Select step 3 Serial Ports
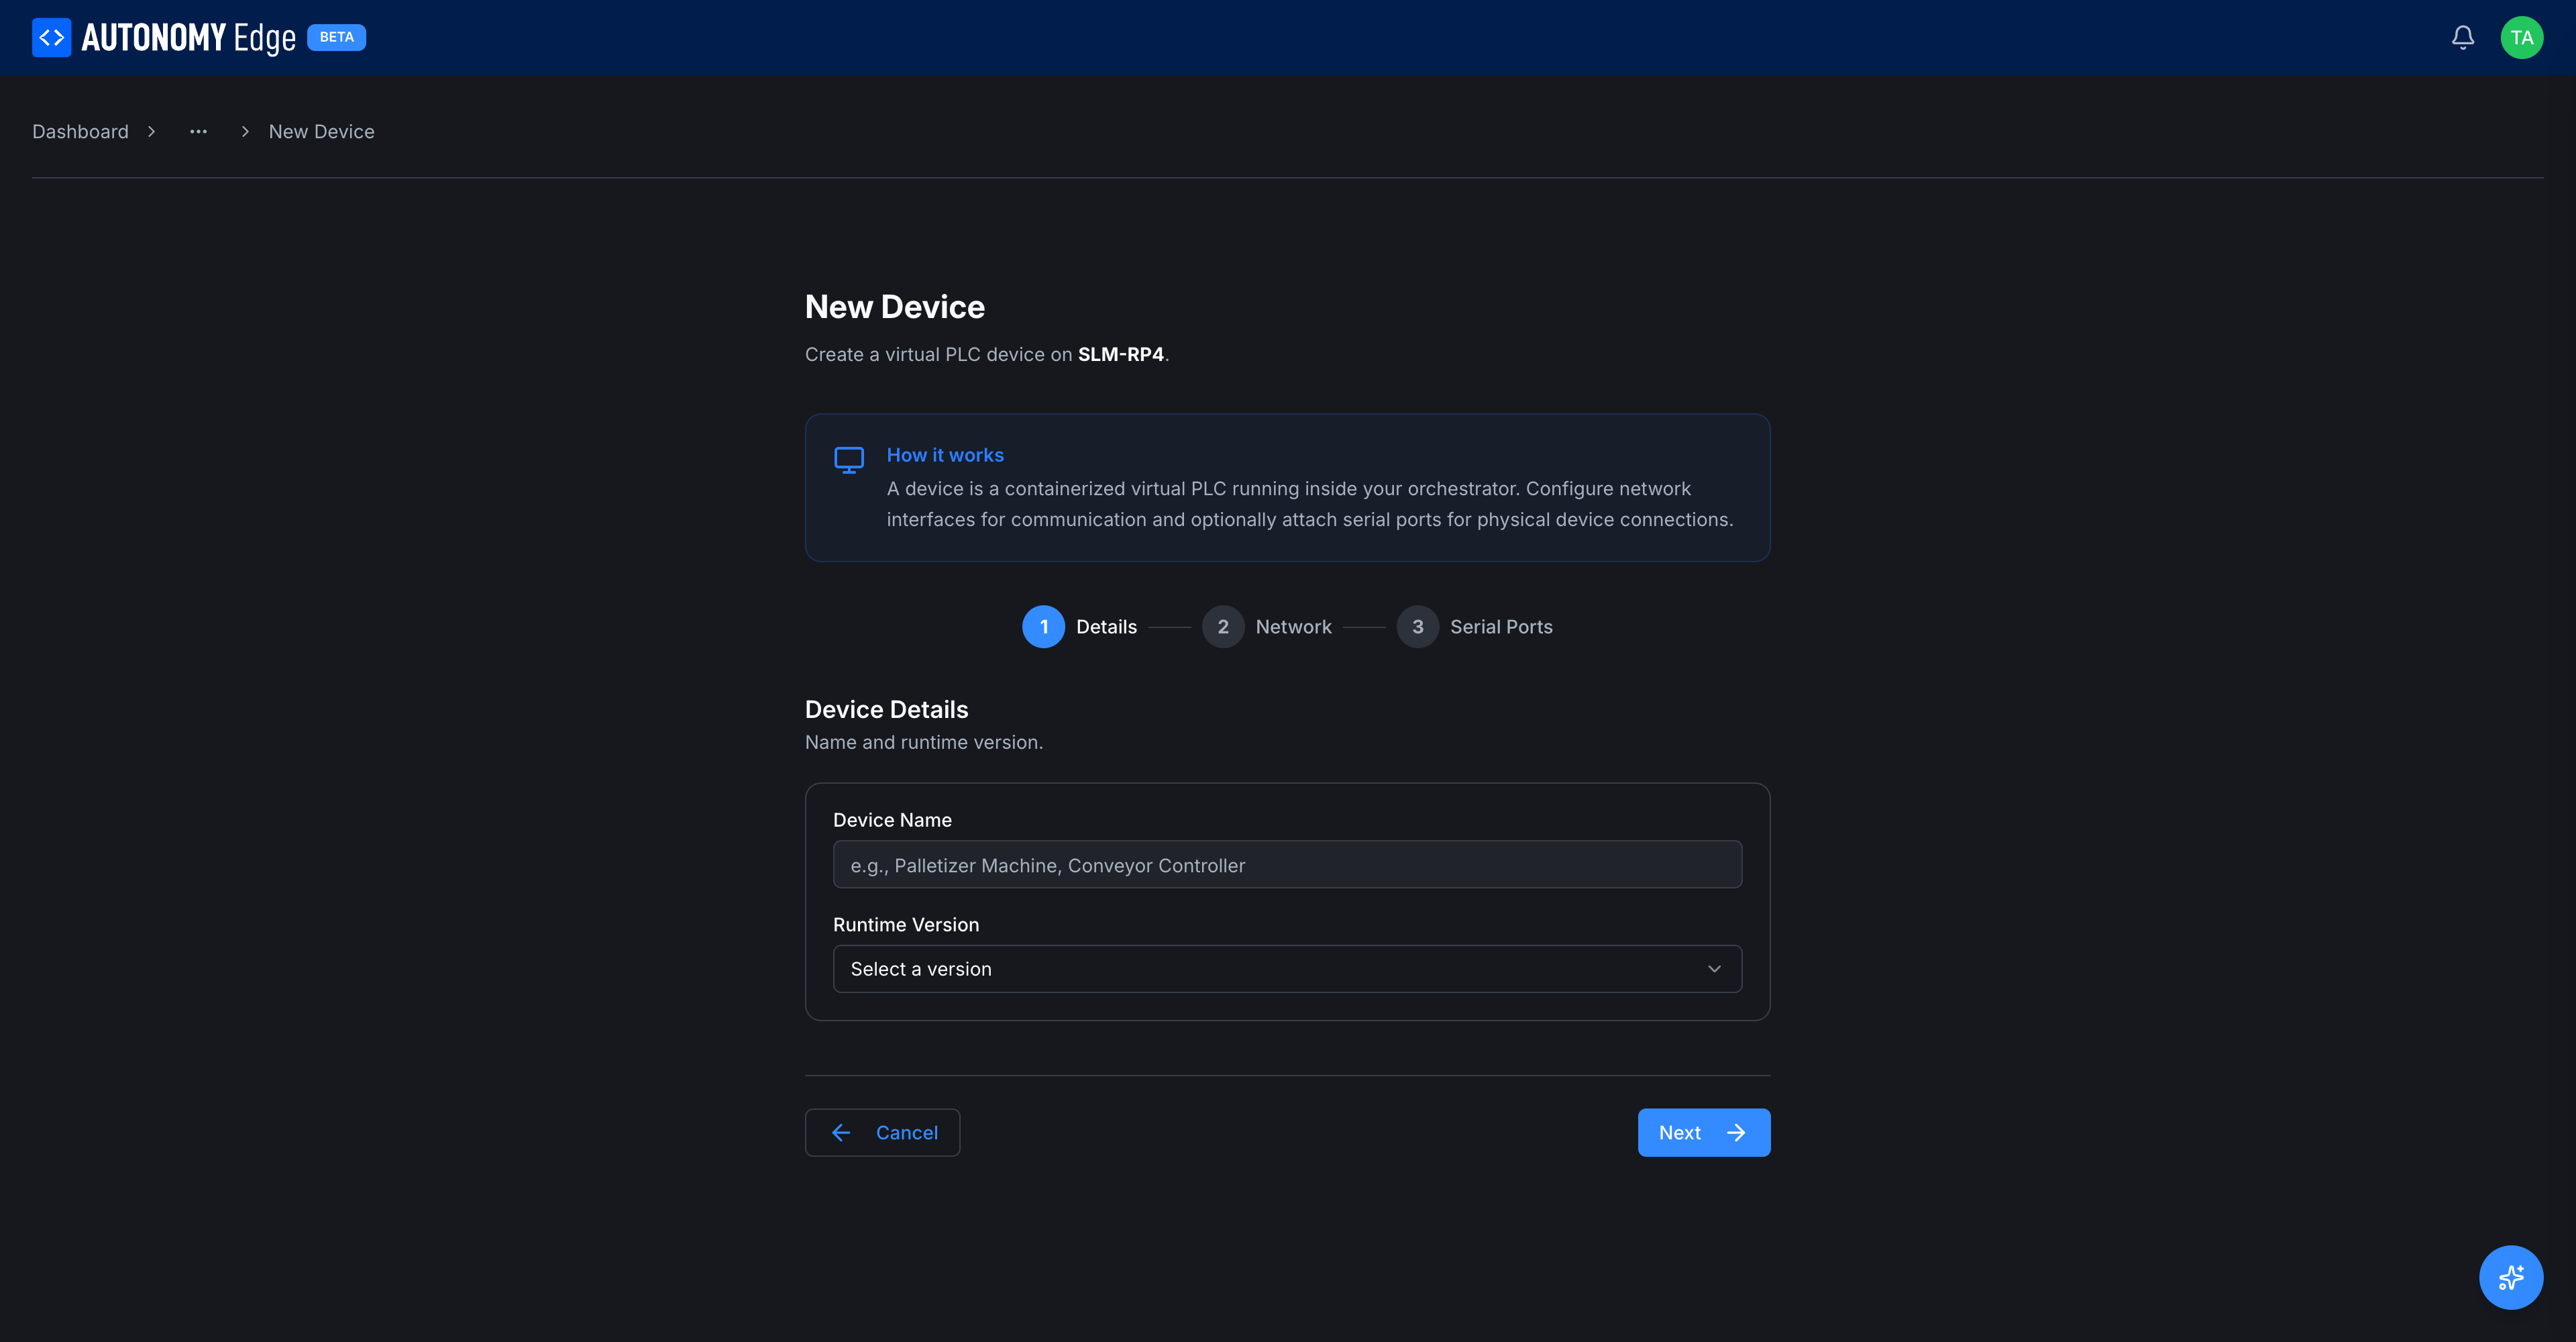 pos(1475,627)
